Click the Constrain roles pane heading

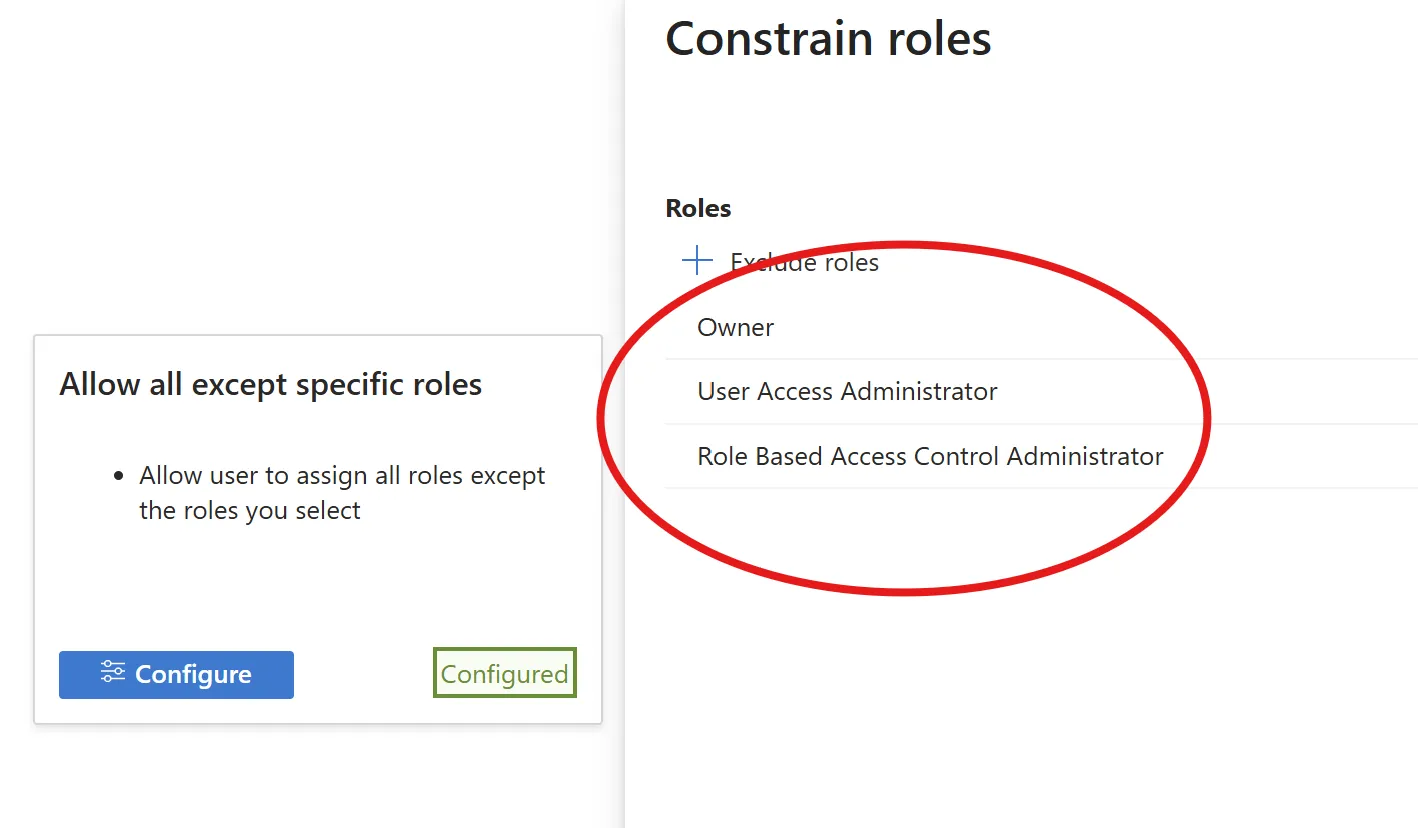828,38
